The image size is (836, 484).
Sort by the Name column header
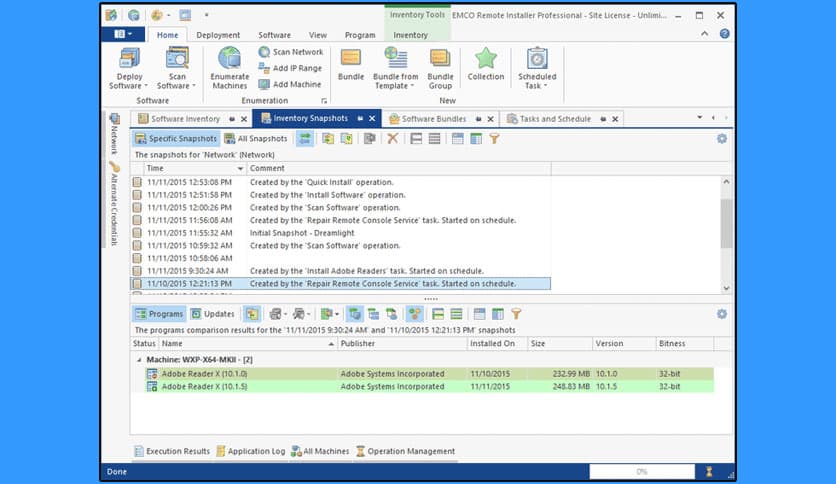pyautogui.click(x=248, y=344)
